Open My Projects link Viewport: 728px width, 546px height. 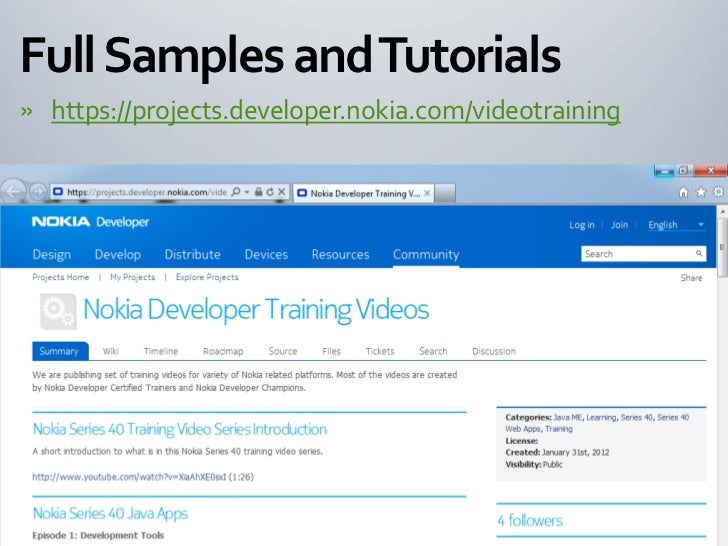point(132,277)
